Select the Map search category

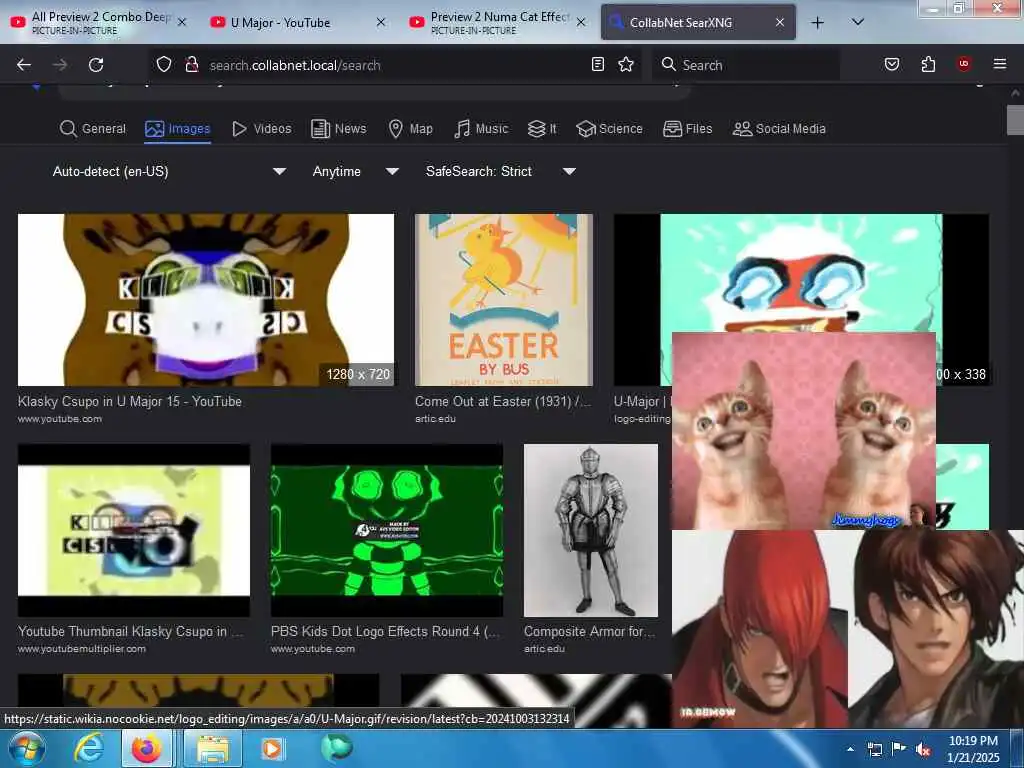click(x=410, y=129)
